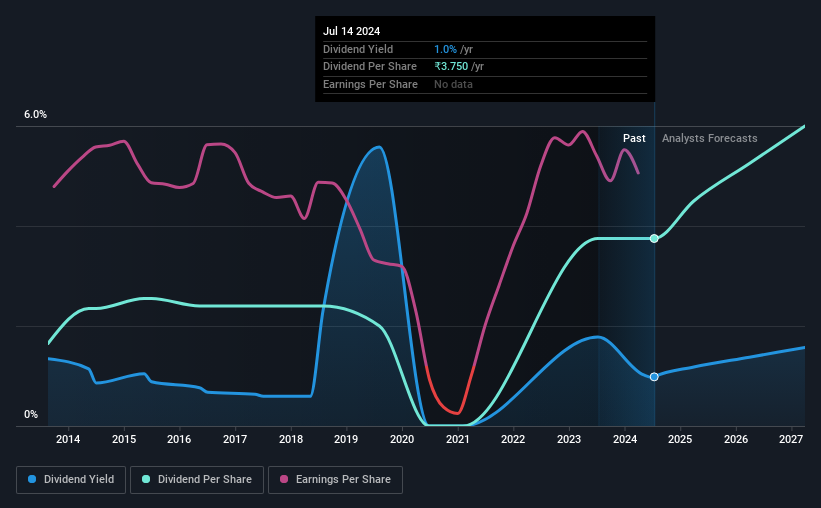The image size is (821, 508).
Task: Click the 2027 x-axis year label
Action: pos(791,439)
